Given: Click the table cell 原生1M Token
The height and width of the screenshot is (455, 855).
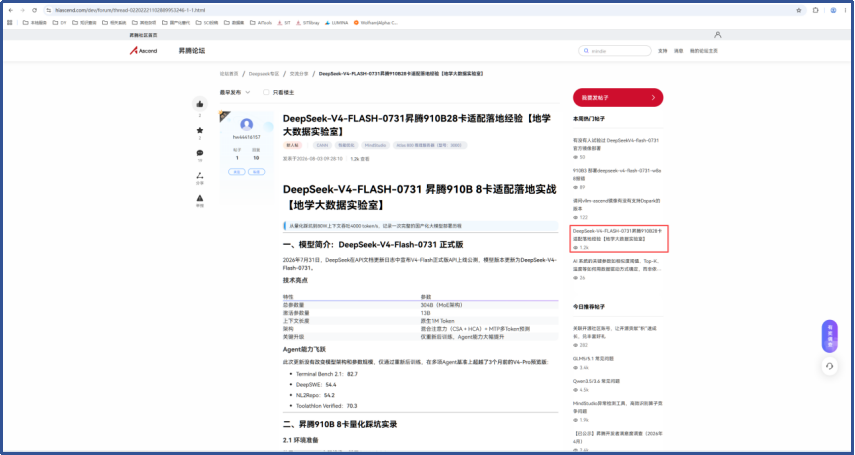Looking at the screenshot, I should click(x=437, y=321).
